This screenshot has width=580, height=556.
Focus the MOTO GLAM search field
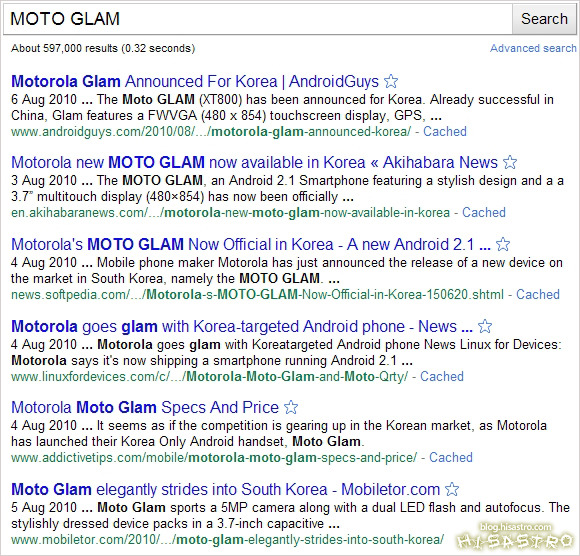[258, 19]
